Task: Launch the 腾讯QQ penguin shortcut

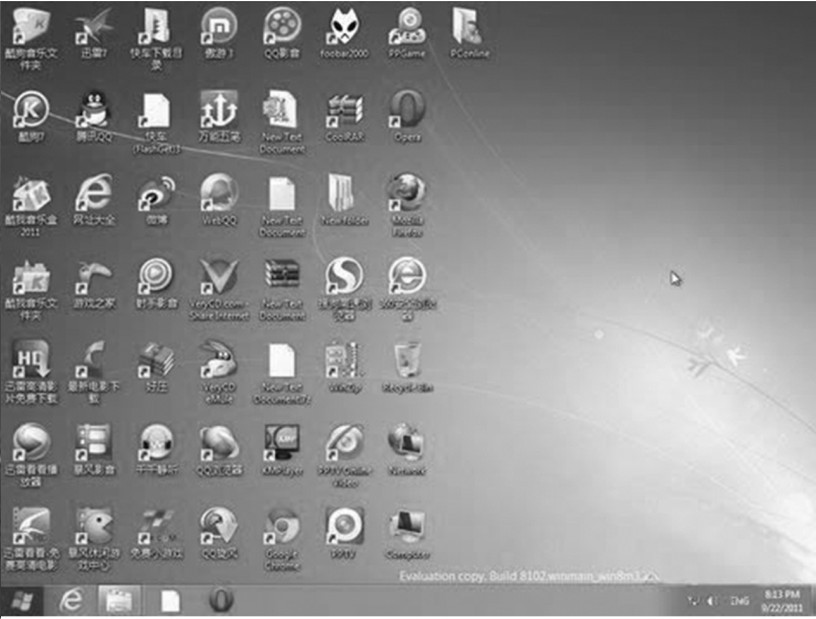Action: pos(94,117)
